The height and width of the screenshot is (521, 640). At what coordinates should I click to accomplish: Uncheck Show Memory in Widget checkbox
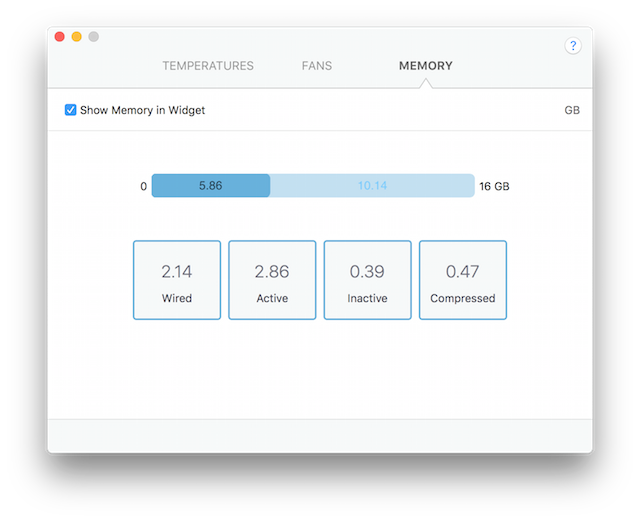[x=70, y=110]
